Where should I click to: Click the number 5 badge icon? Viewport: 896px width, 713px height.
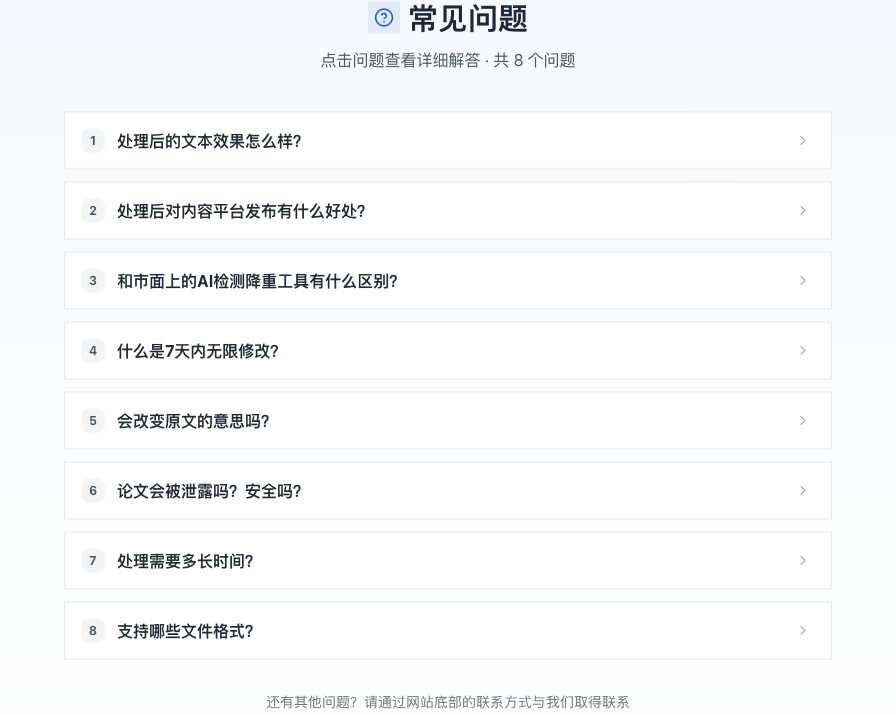pos(93,421)
